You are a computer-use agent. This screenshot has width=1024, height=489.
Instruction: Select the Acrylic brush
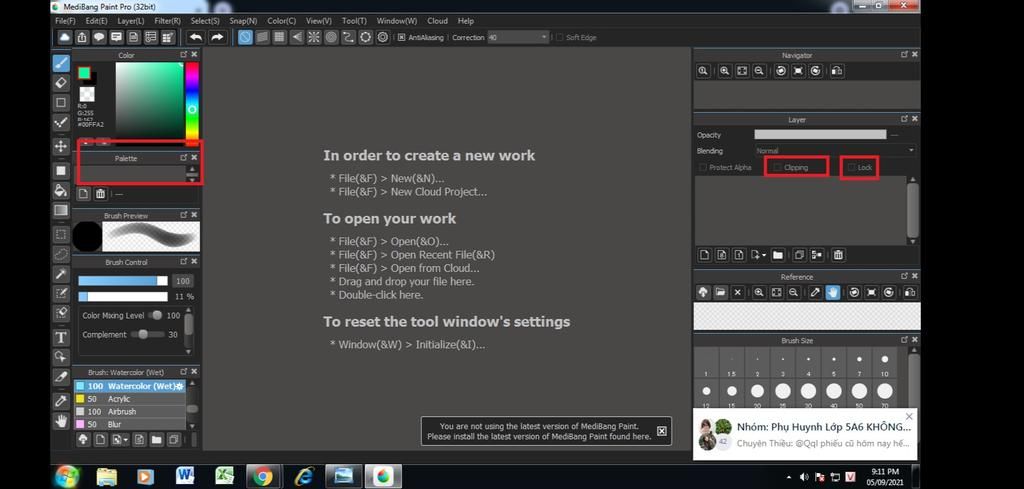(130, 399)
